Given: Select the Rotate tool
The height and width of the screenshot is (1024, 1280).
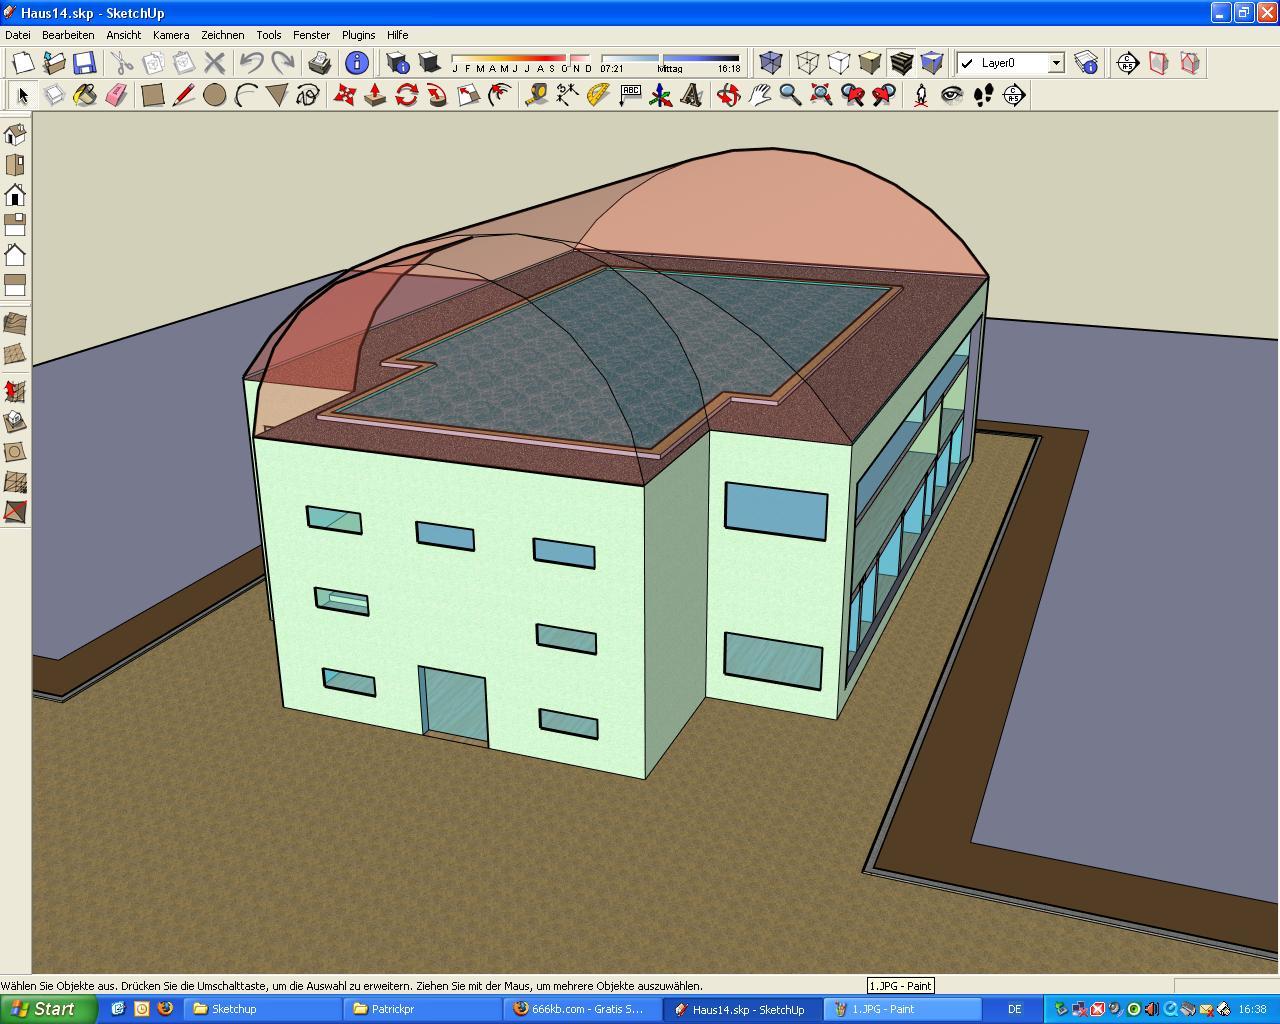Looking at the screenshot, I should [407, 95].
